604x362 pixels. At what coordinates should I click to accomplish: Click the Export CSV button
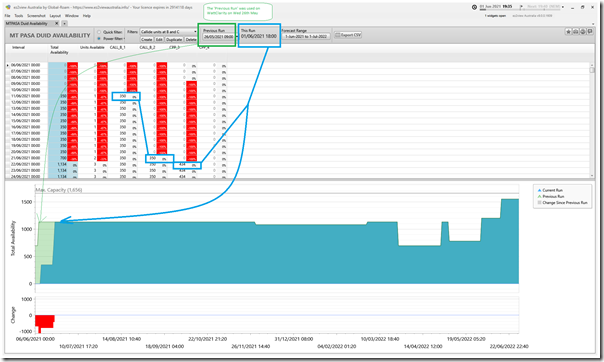click(348, 35)
